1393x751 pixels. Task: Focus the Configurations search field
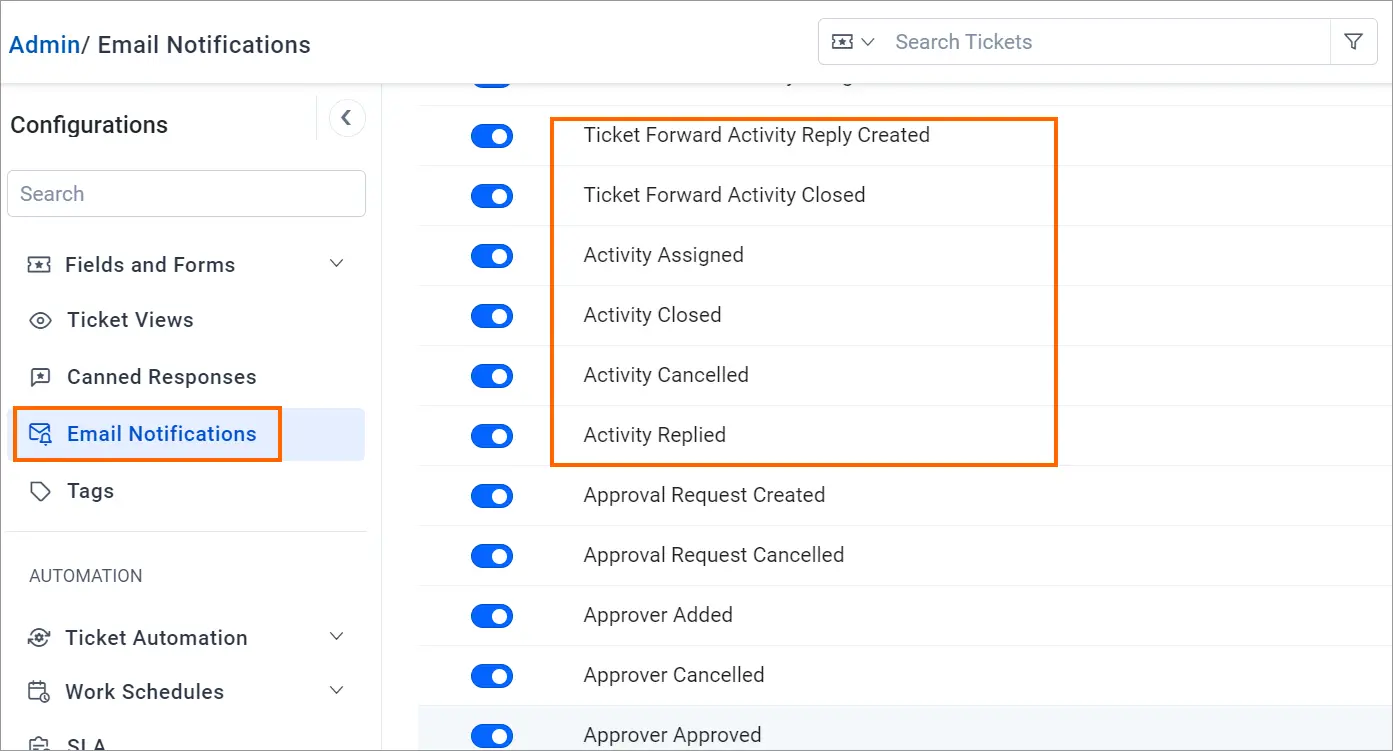tap(186, 194)
